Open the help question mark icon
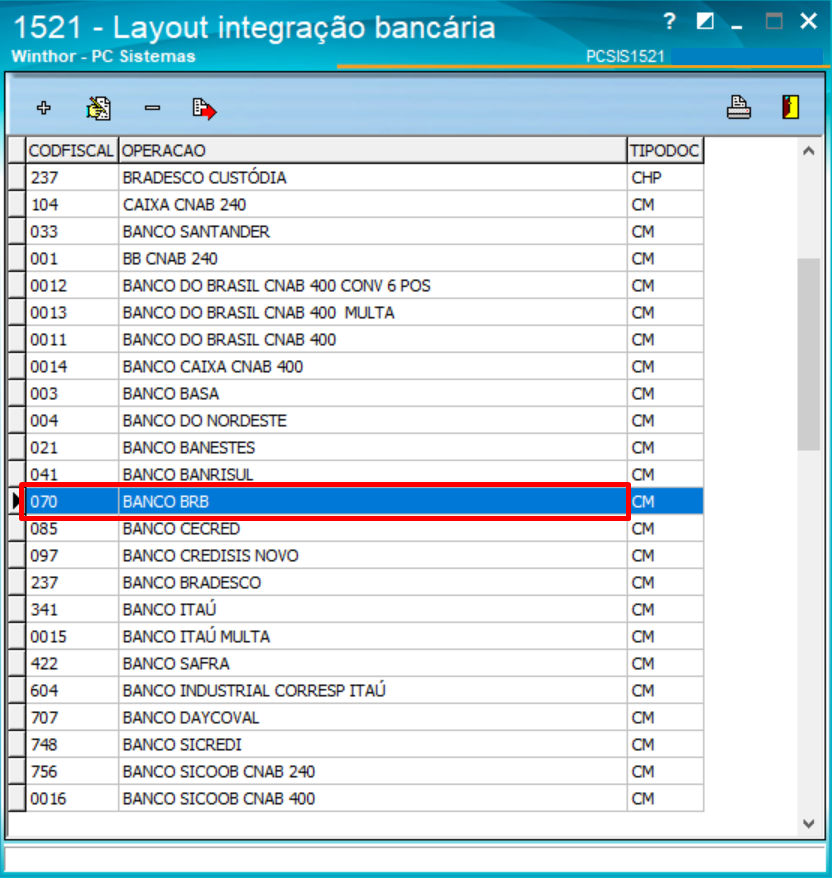 click(x=669, y=22)
